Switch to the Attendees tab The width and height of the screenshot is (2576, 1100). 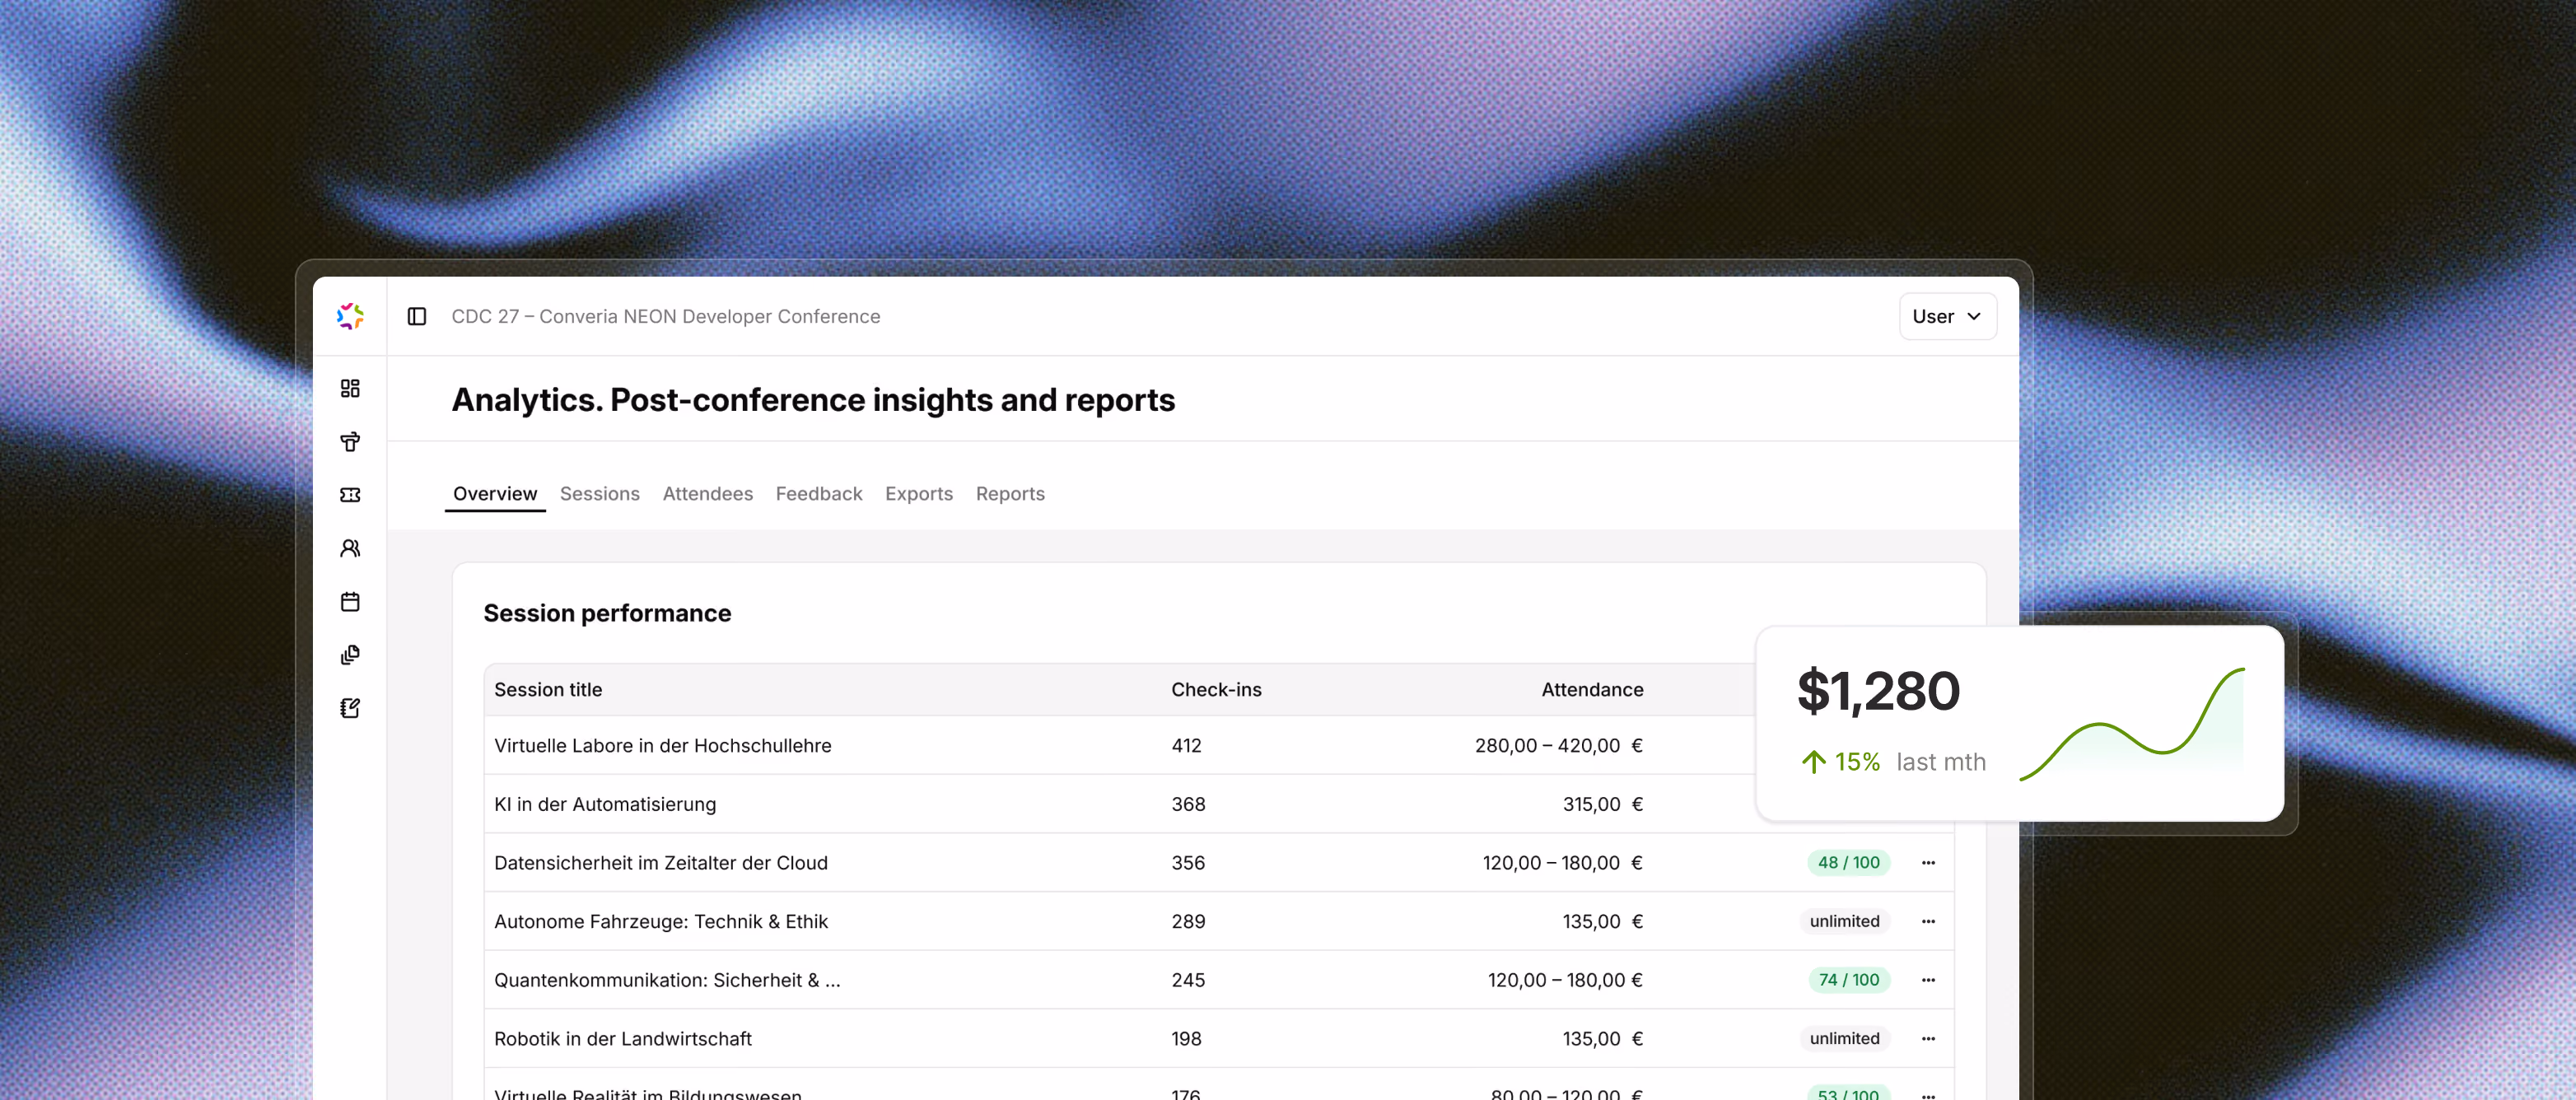(x=708, y=494)
